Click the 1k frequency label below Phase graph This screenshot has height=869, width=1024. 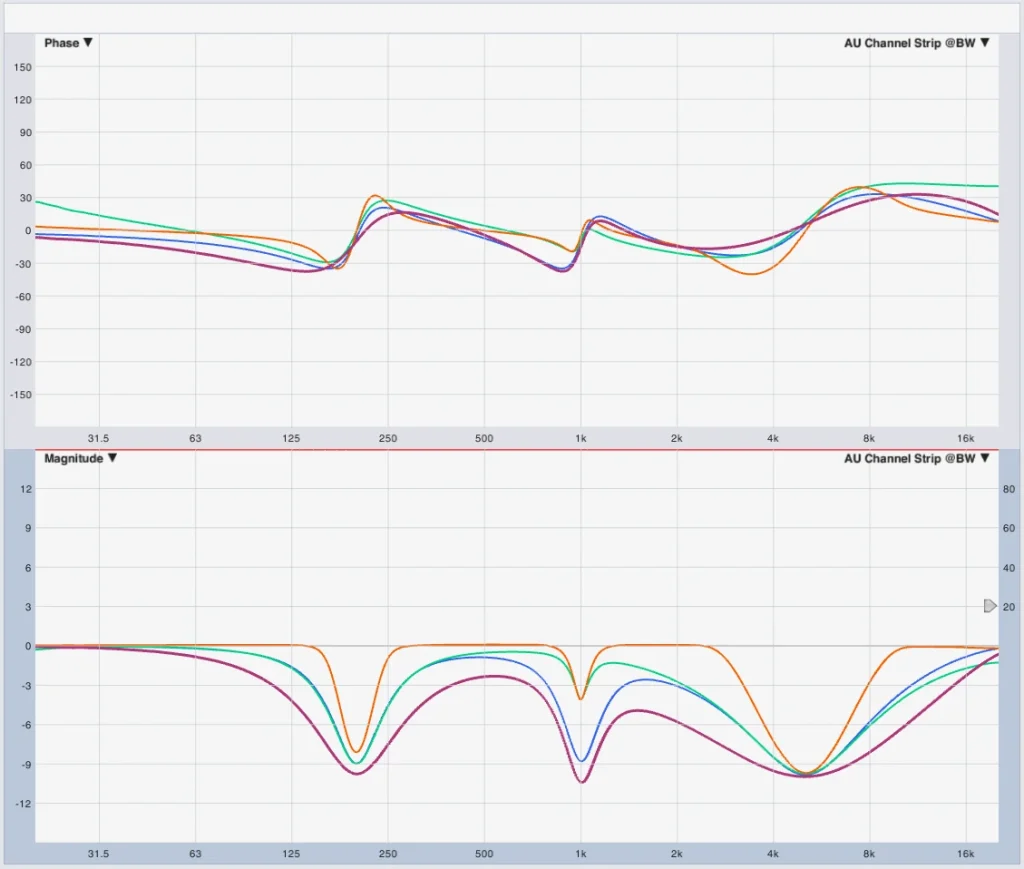(x=580, y=438)
